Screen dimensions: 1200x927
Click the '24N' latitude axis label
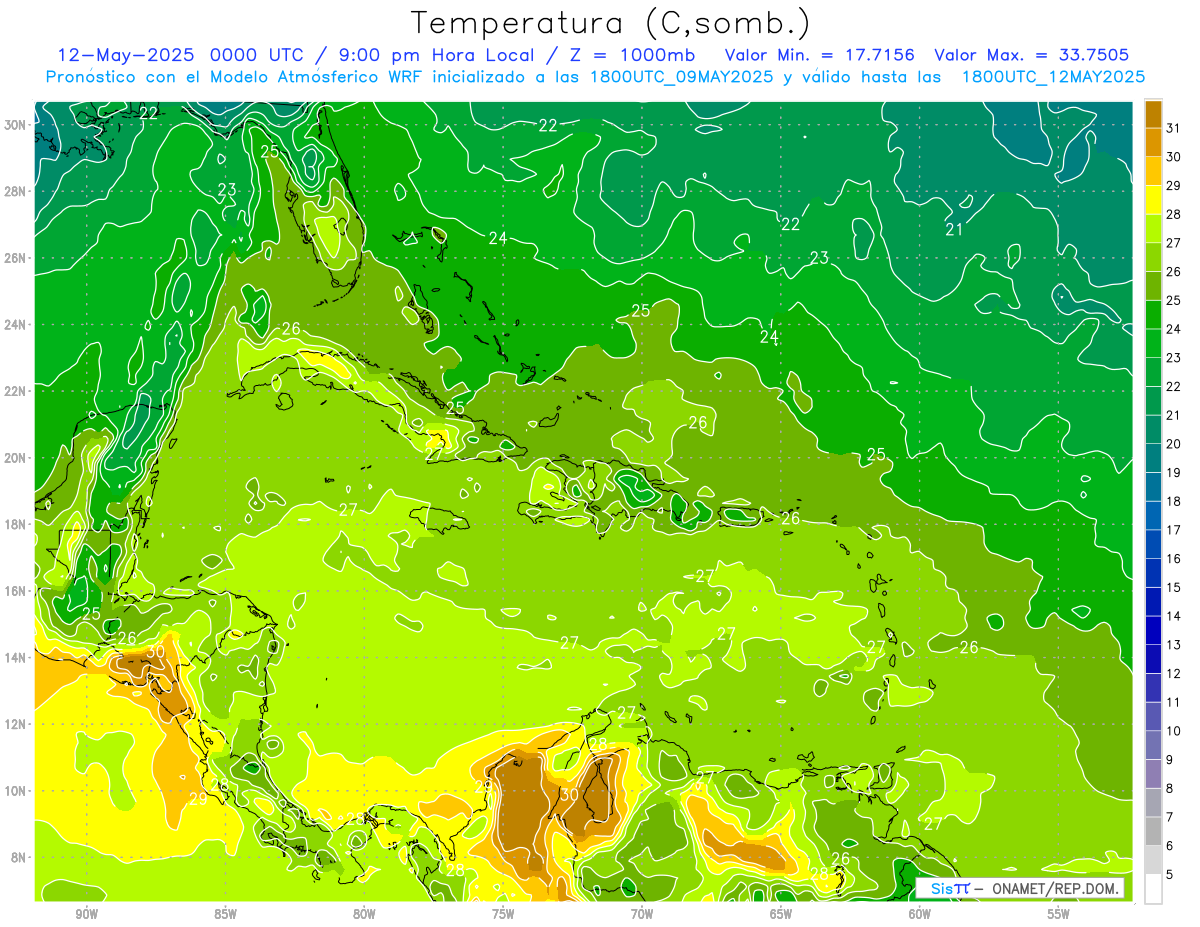tap(16, 324)
